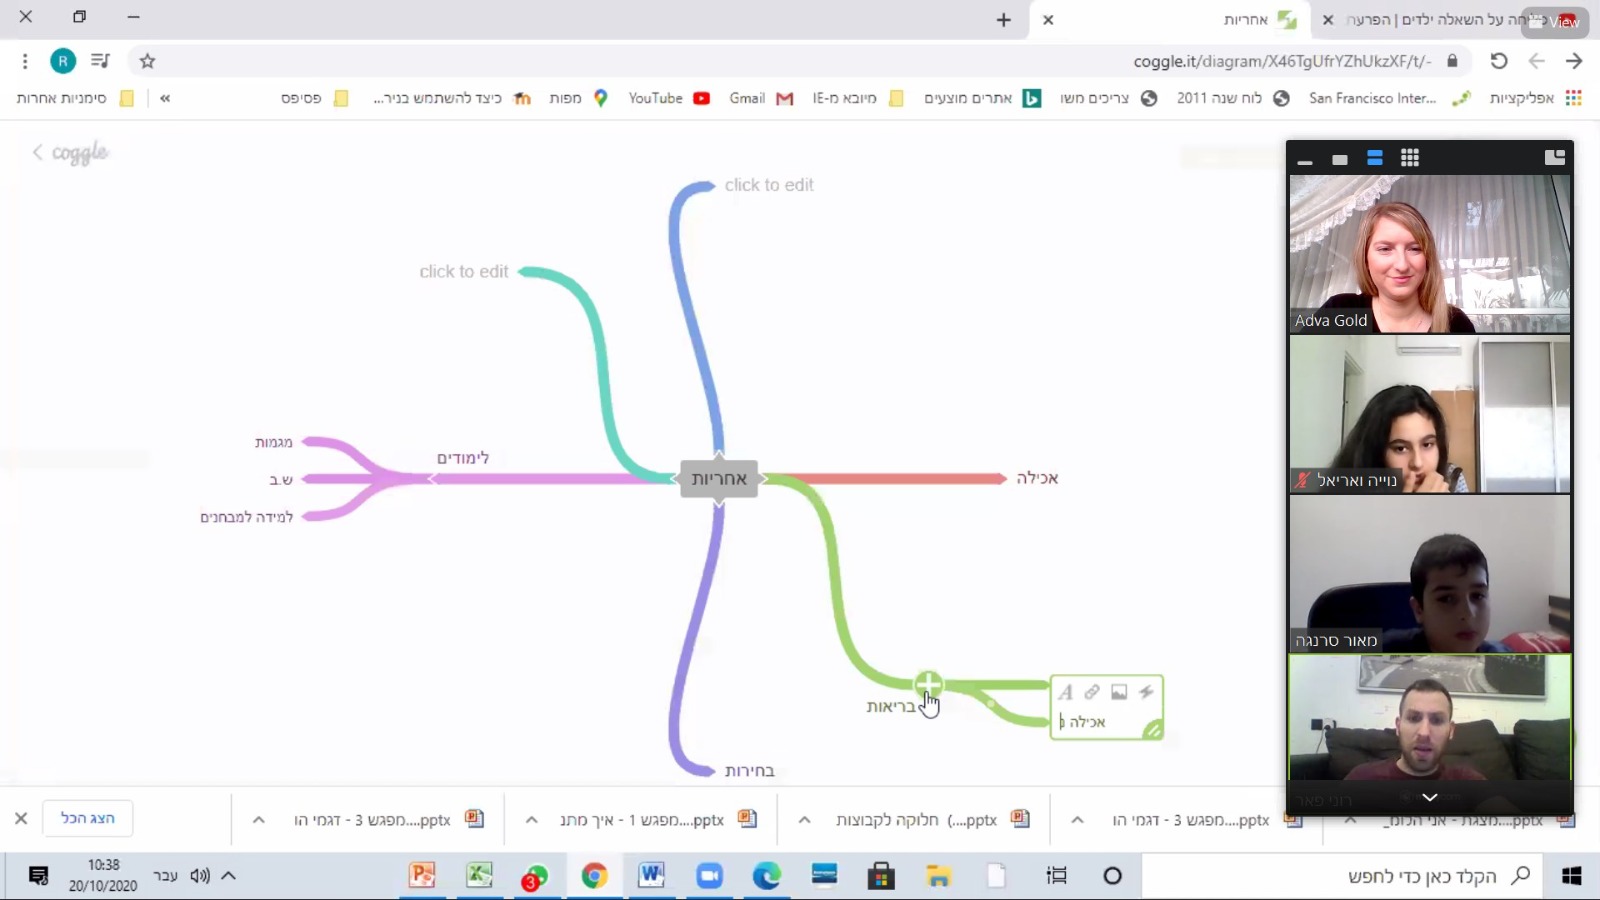
Task: Insert a link with the node toolbar chain icon
Action: (x=1092, y=692)
